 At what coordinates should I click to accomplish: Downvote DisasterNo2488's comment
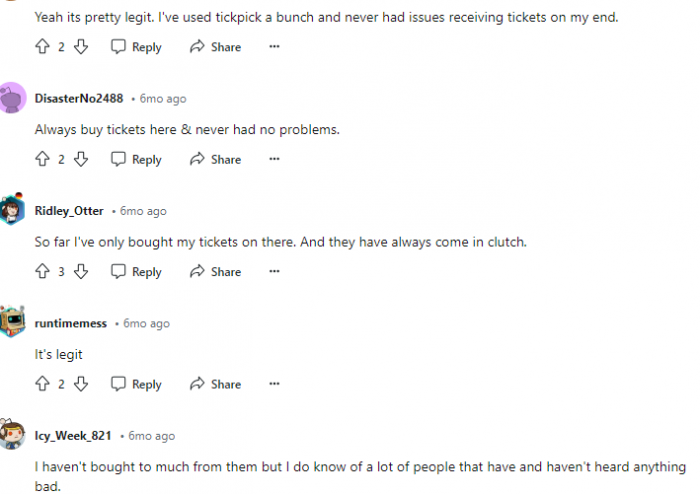pos(81,159)
